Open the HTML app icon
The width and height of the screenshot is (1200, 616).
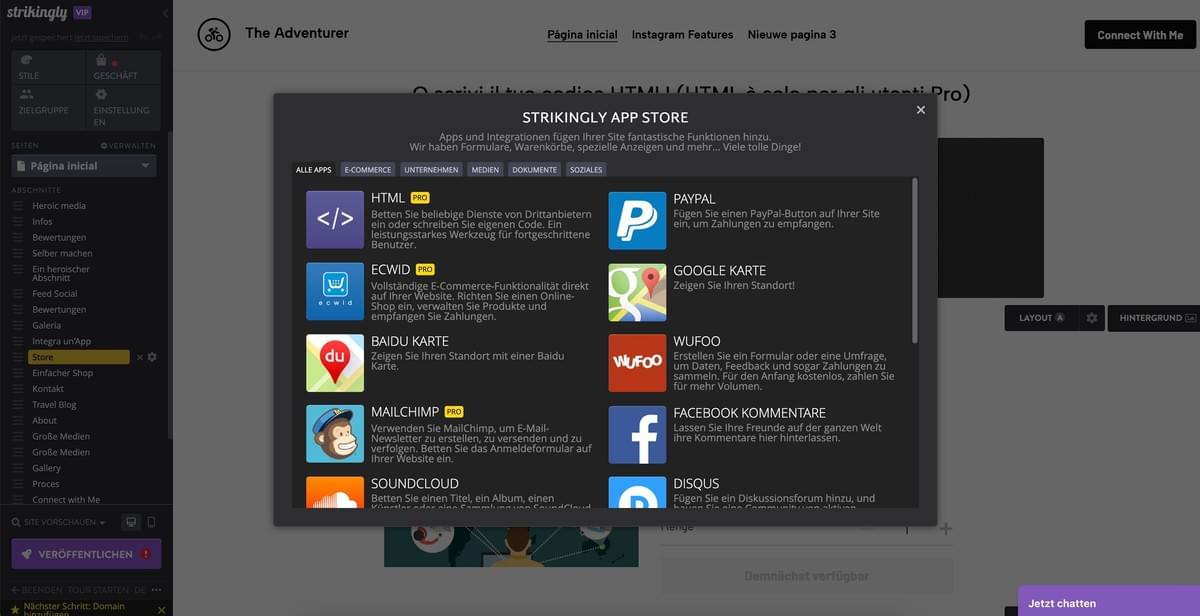(335, 219)
